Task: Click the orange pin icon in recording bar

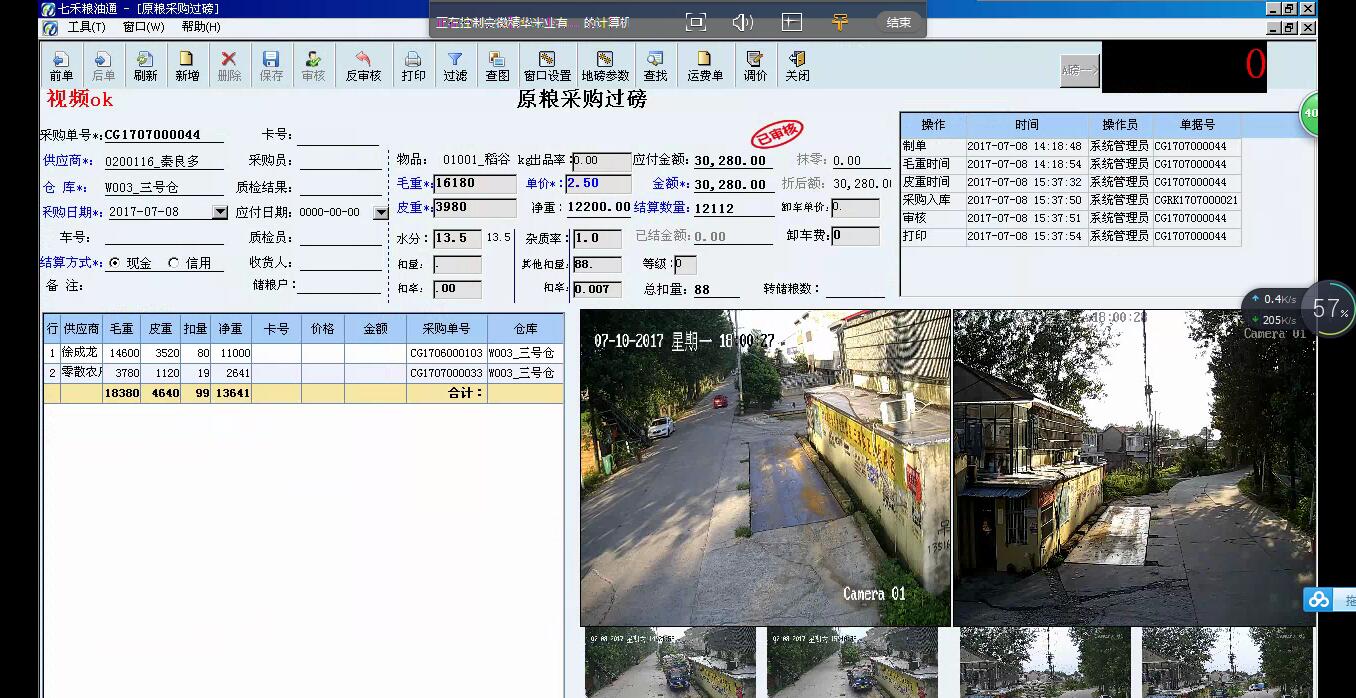Action: point(839,22)
